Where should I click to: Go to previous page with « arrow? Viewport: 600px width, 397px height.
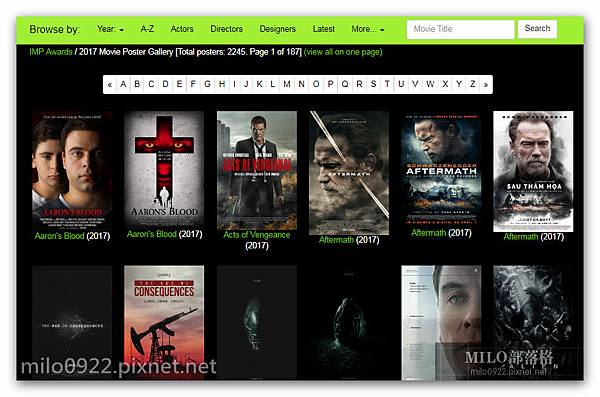(110, 84)
